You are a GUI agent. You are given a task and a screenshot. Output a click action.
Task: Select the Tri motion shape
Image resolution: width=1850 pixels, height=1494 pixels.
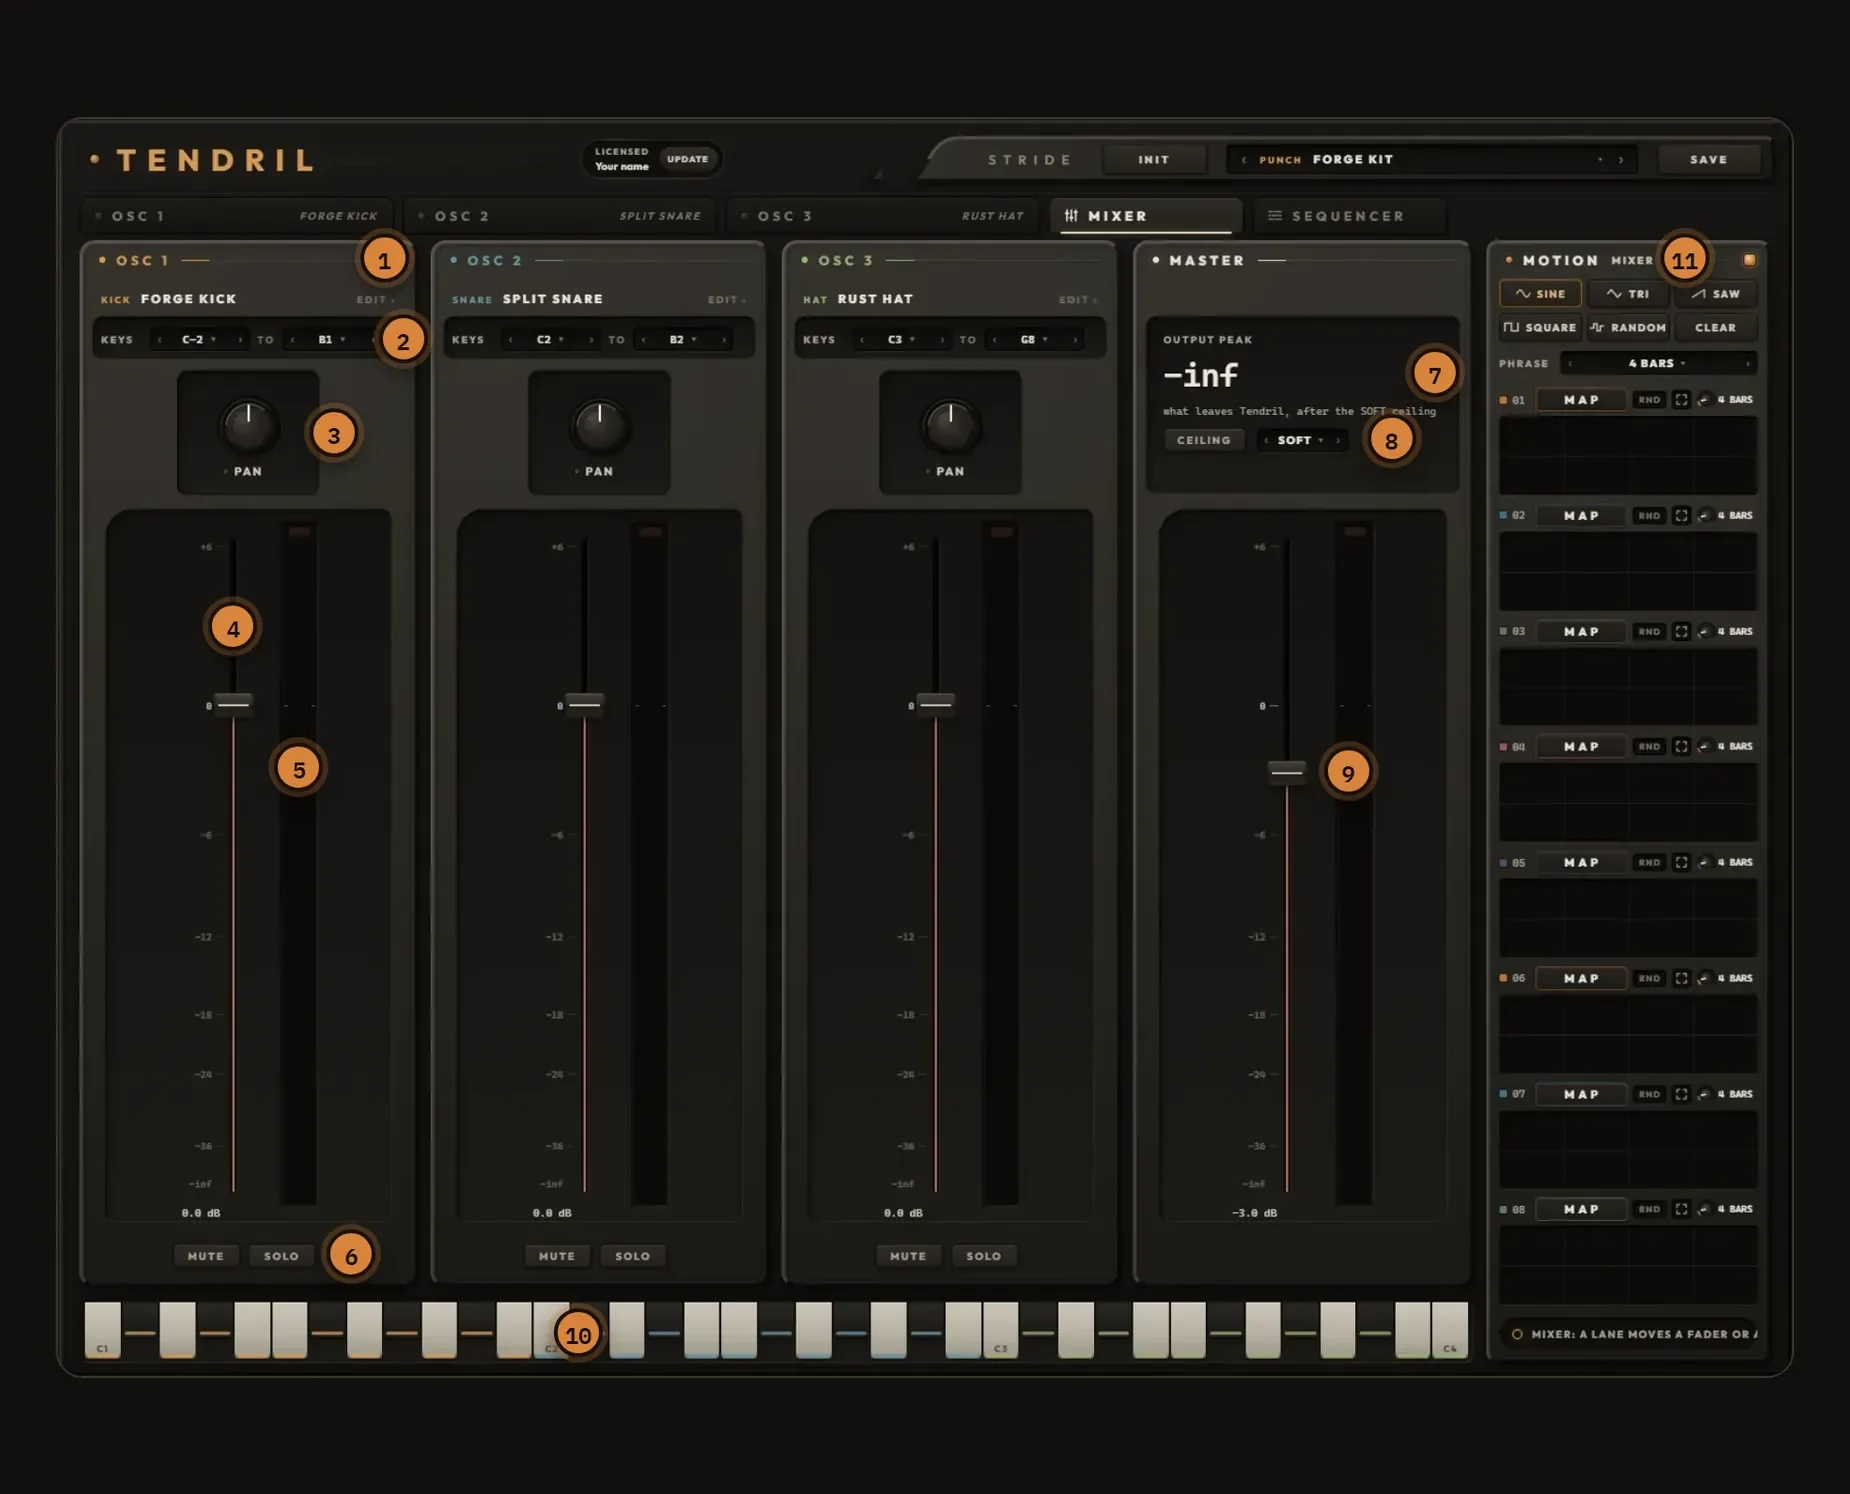click(1627, 294)
